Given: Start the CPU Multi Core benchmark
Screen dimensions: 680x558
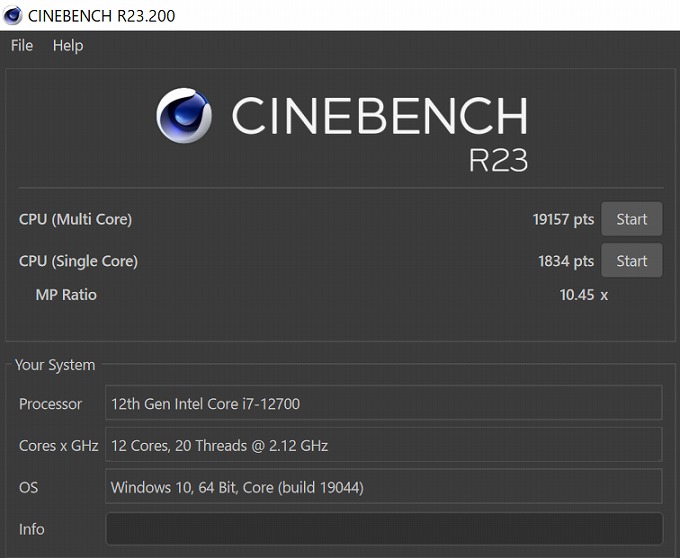Looking at the screenshot, I should (631, 219).
